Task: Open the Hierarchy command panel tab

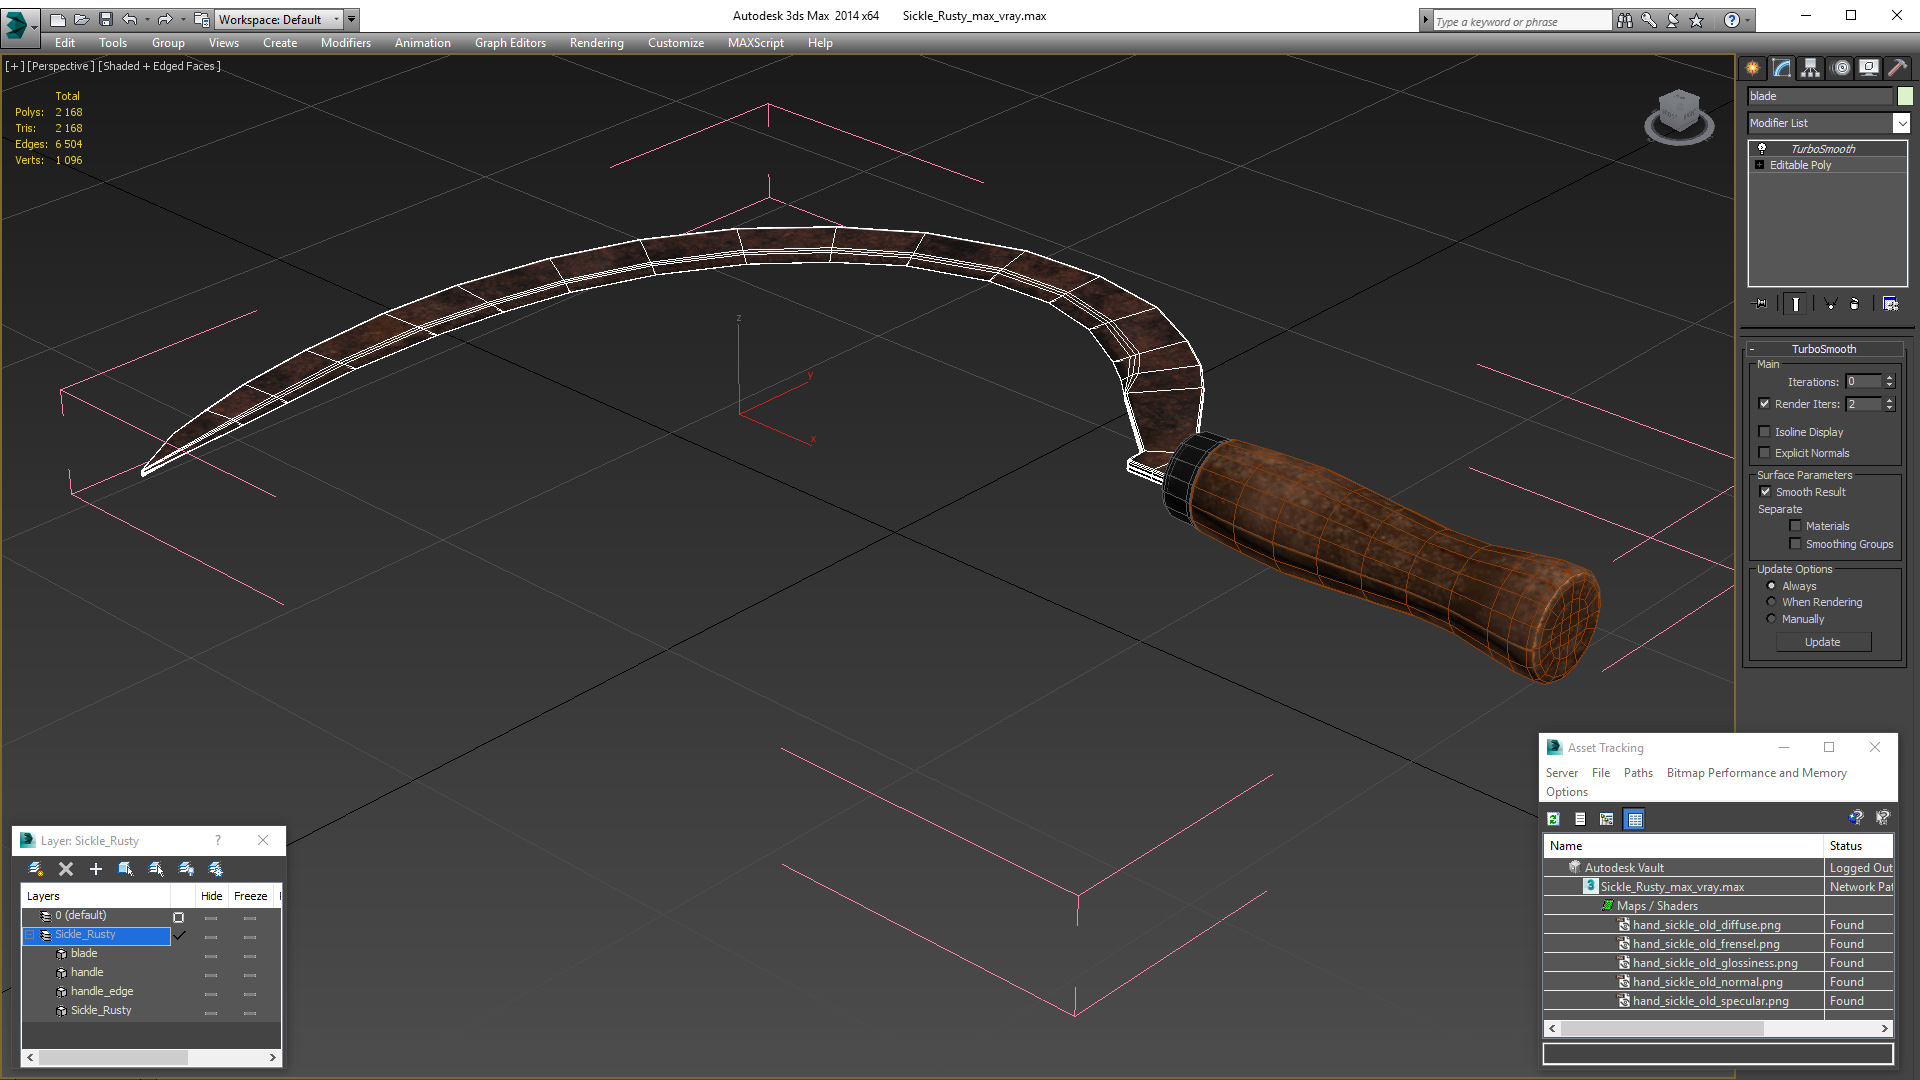Action: (1811, 68)
